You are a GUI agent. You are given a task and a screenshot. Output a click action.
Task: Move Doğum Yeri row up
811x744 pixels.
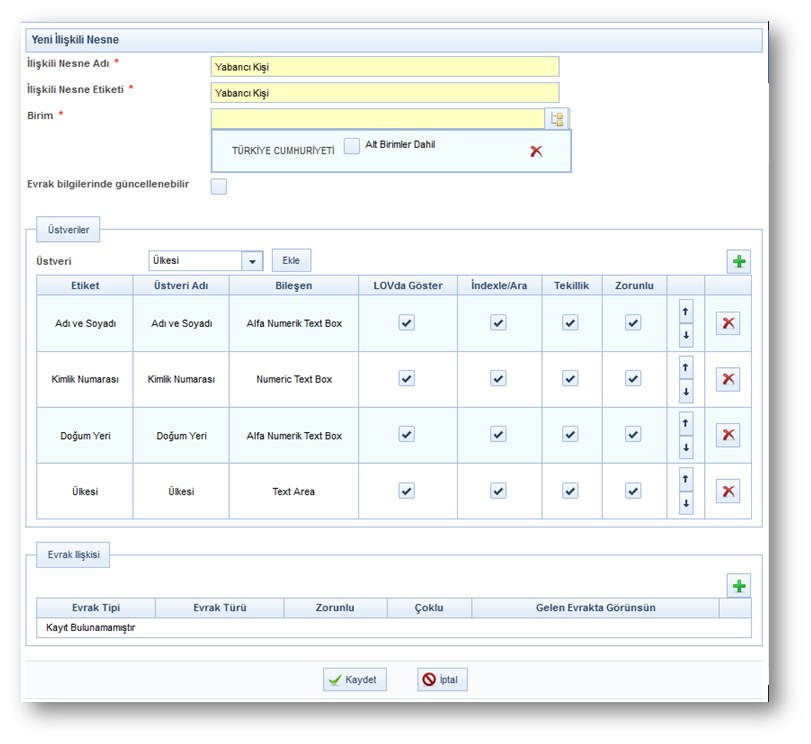tap(686, 423)
